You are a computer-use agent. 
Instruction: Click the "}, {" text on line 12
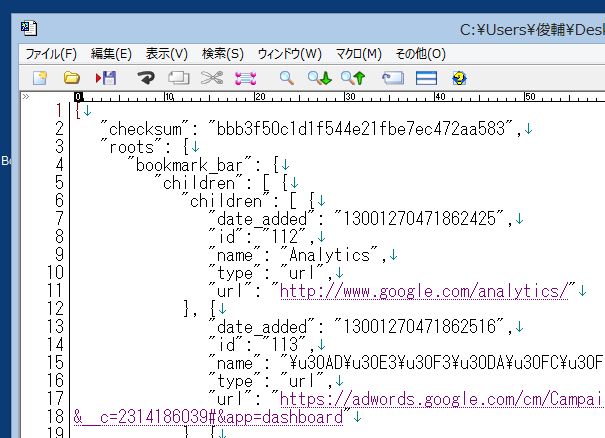(x=200, y=309)
